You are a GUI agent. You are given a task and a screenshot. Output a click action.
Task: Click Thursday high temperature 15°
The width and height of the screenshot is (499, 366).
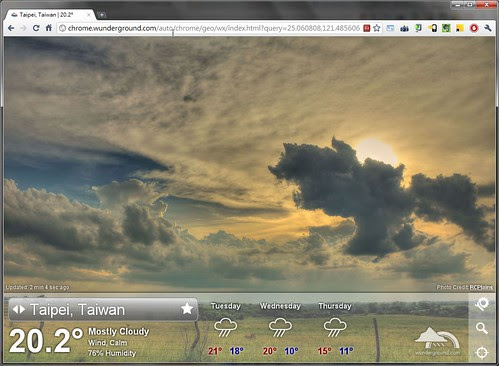point(324,351)
